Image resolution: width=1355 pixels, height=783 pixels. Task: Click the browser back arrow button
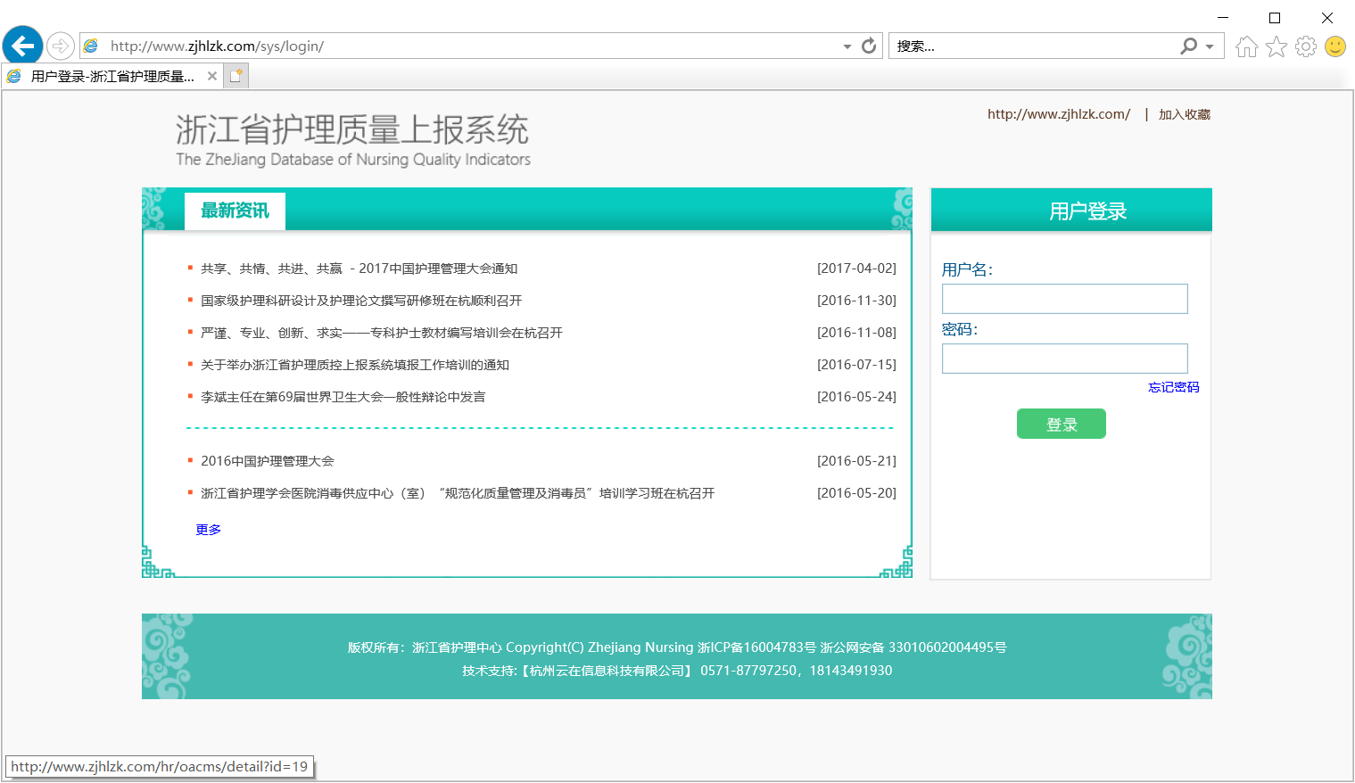click(x=23, y=46)
